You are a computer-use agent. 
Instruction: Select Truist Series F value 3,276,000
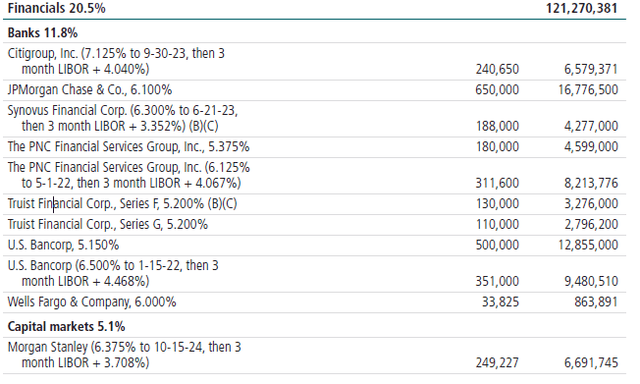591,204
